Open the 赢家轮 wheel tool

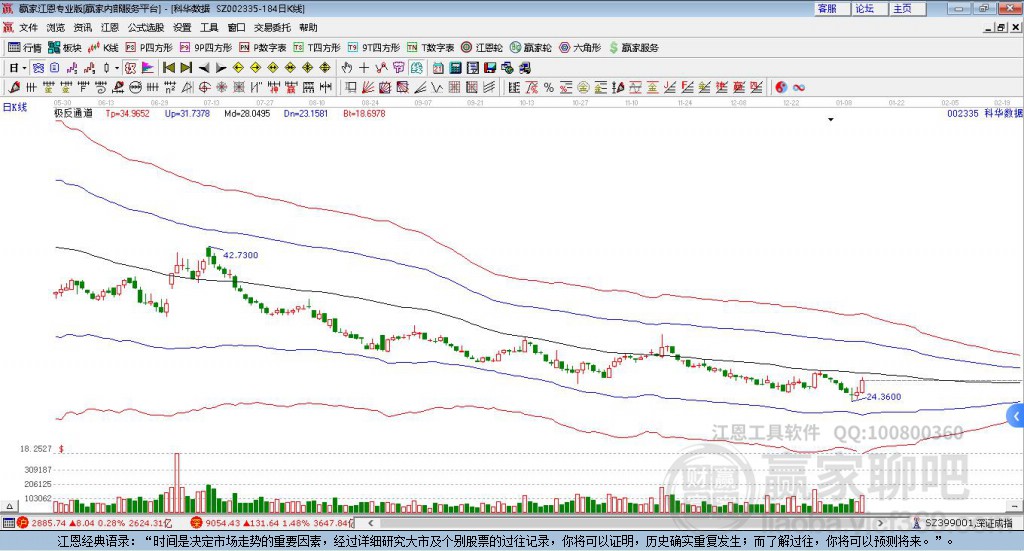pos(530,48)
